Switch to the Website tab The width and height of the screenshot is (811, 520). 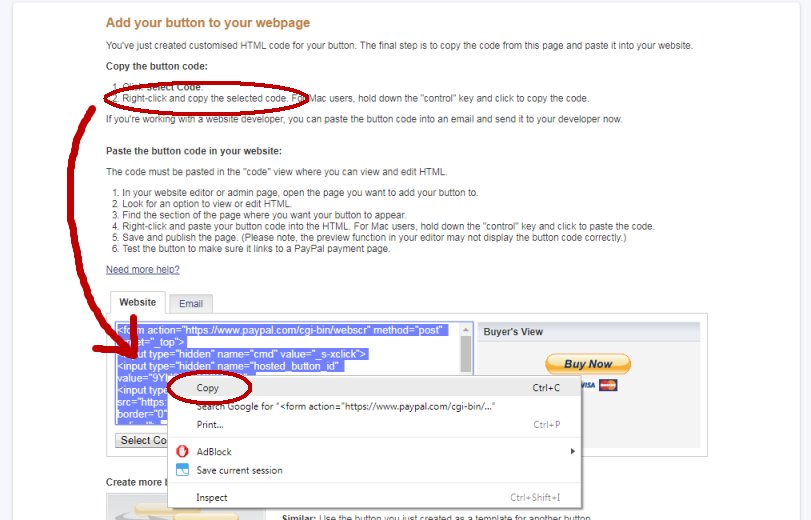[138, 302]
